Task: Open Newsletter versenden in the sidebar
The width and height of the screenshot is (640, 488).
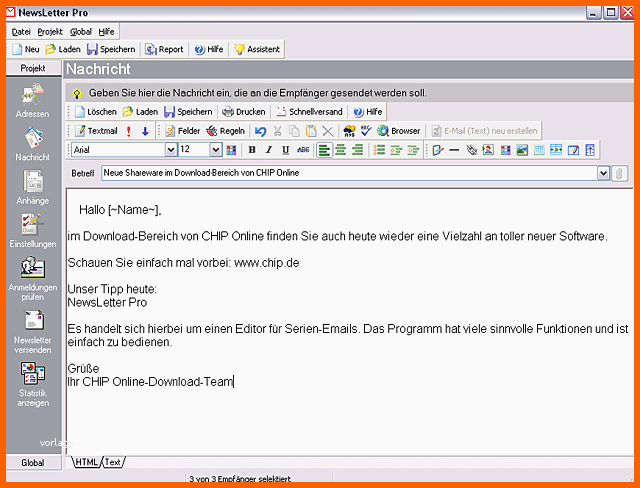Action: coord(32,332)
